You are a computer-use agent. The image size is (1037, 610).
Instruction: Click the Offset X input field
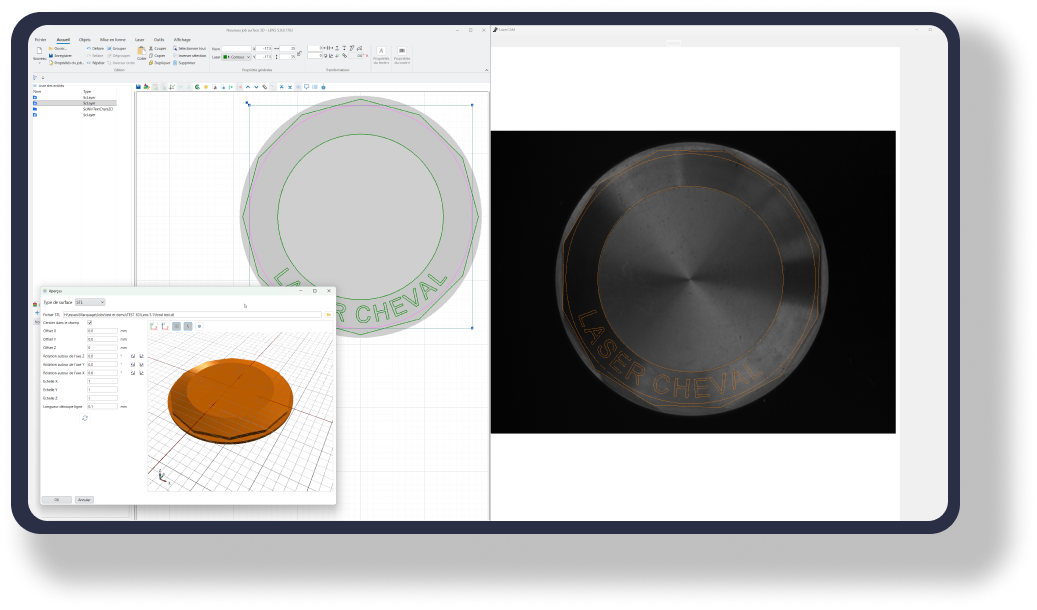102,330
